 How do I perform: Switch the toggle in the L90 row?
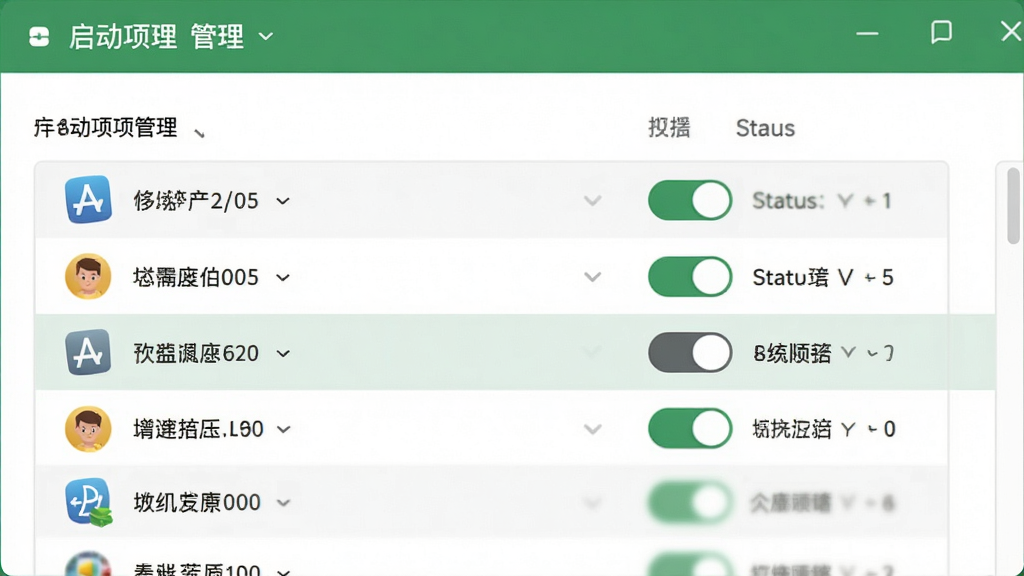690,429
